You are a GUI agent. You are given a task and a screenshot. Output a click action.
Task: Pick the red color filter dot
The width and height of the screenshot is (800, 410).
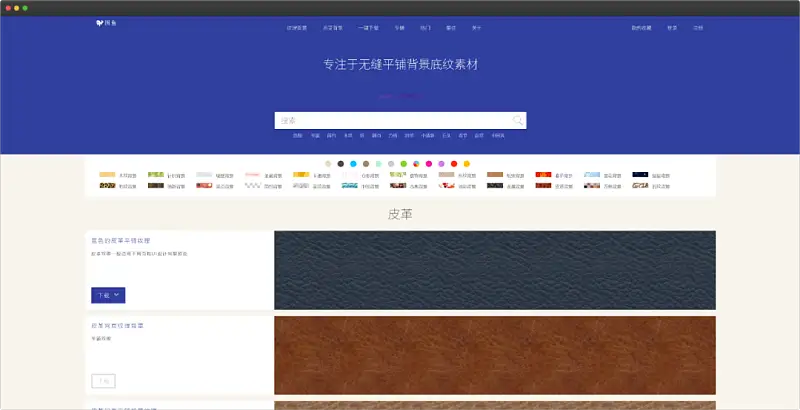454,164
